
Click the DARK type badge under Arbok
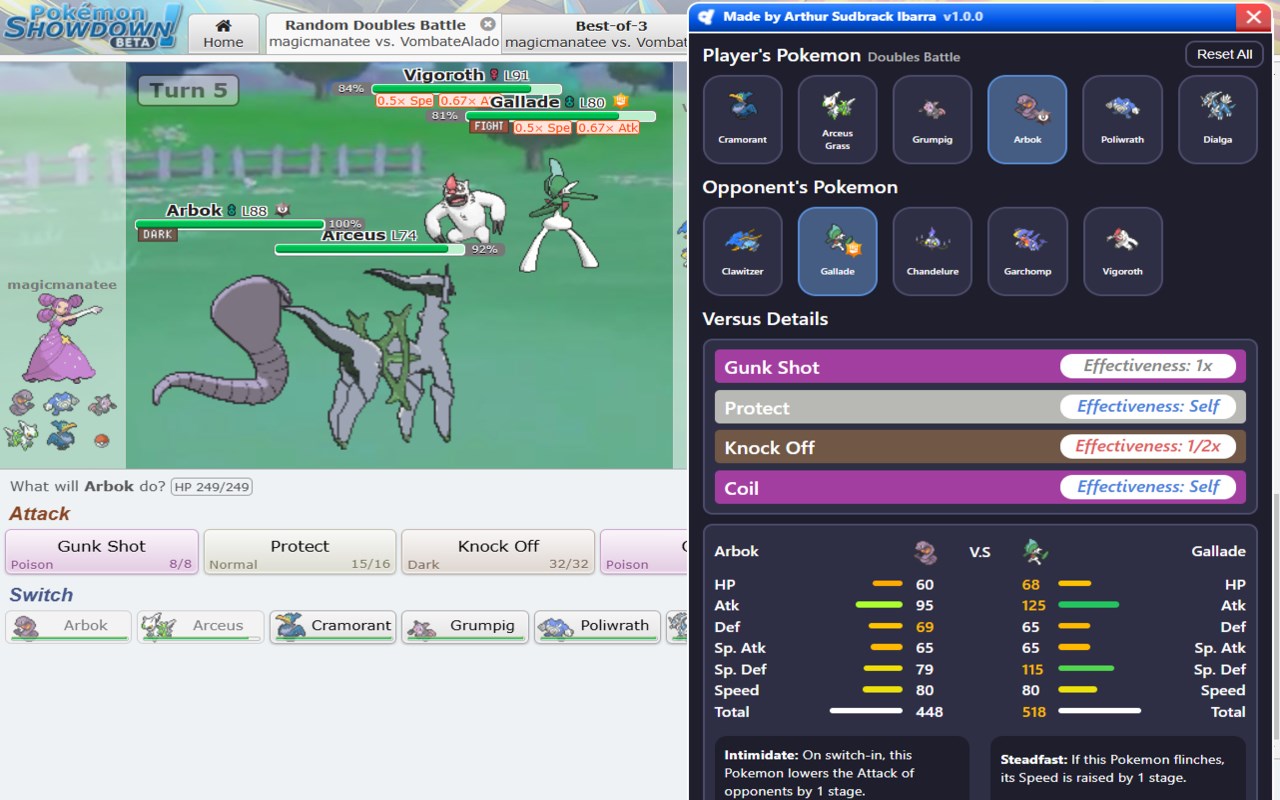click(x=157, y=234)
